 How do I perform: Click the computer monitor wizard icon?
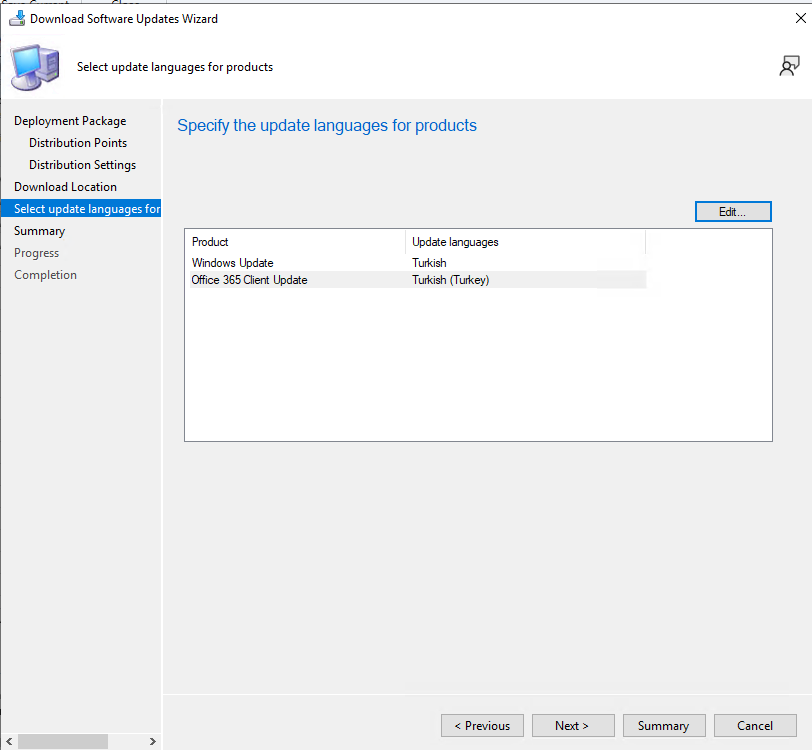35,67
